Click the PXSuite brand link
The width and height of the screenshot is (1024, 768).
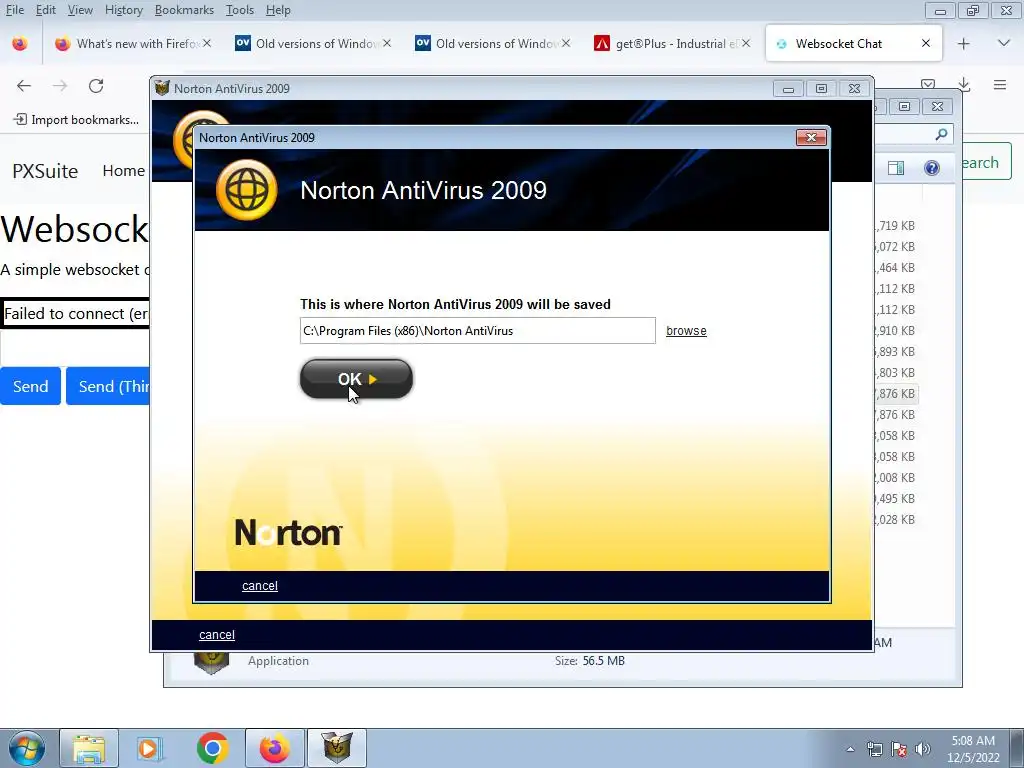pos(45,170)
